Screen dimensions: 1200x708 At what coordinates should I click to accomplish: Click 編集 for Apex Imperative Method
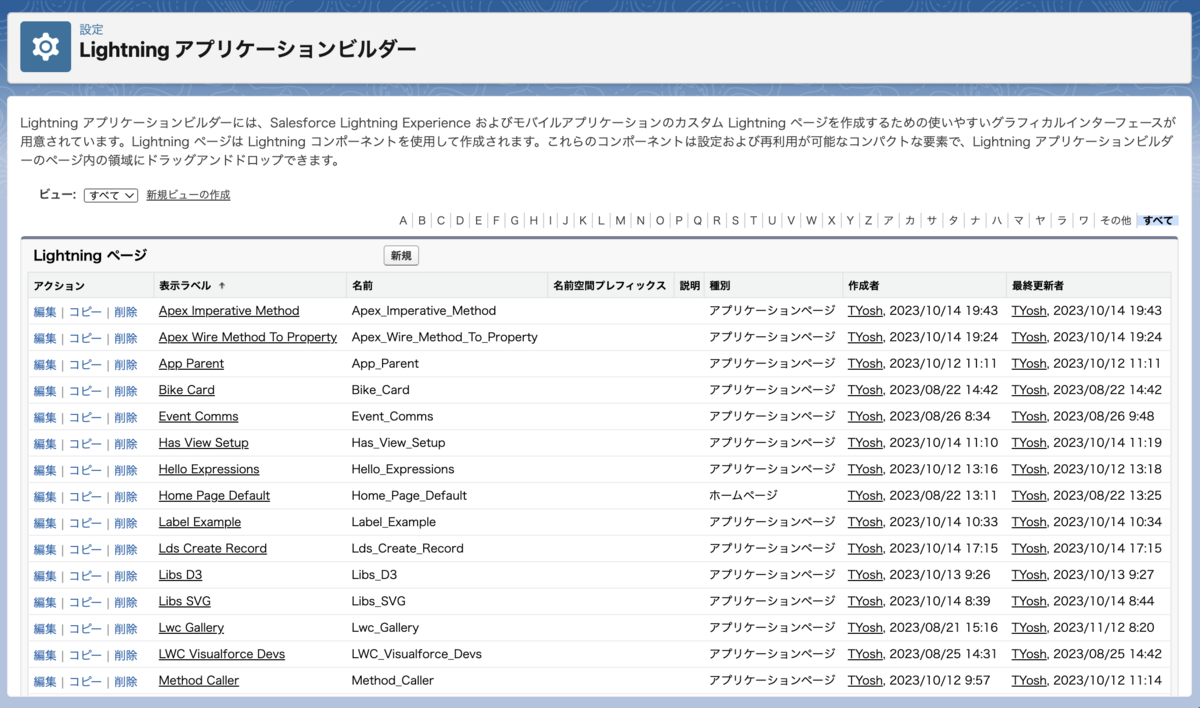click(45, 312)
